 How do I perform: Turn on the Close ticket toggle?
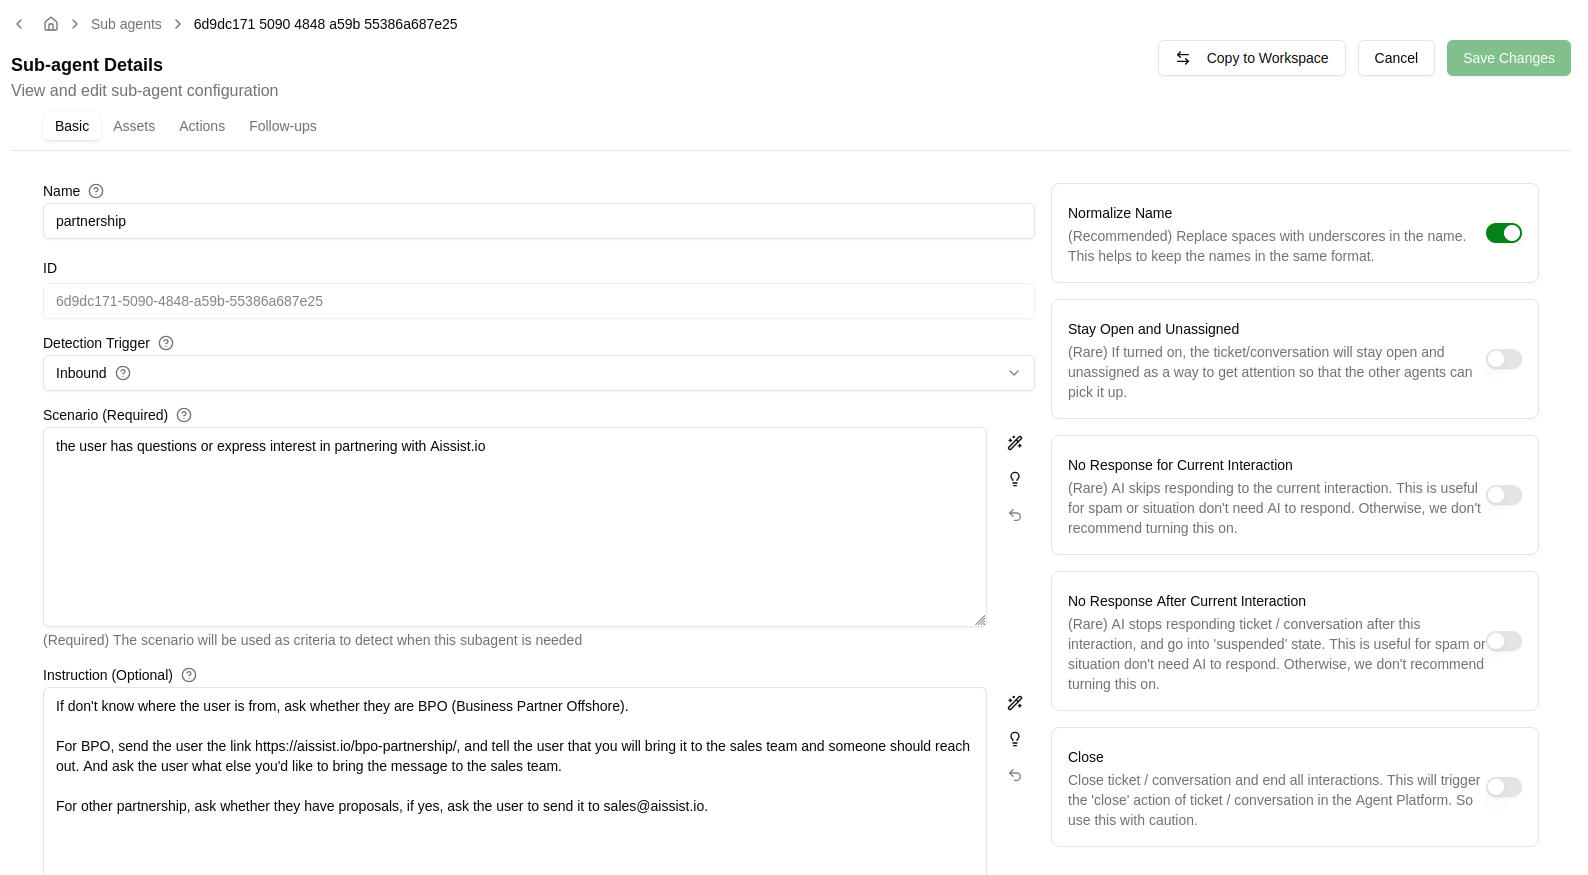[x=1503, y=787]
